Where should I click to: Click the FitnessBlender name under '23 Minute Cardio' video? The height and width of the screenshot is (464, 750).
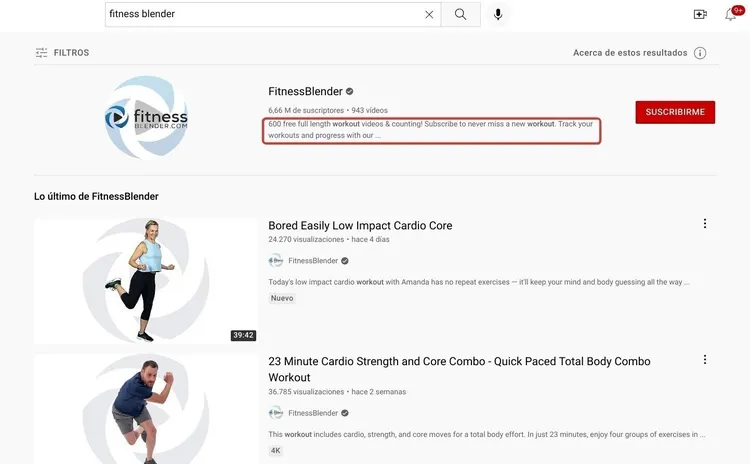click(x=313, y=413)
